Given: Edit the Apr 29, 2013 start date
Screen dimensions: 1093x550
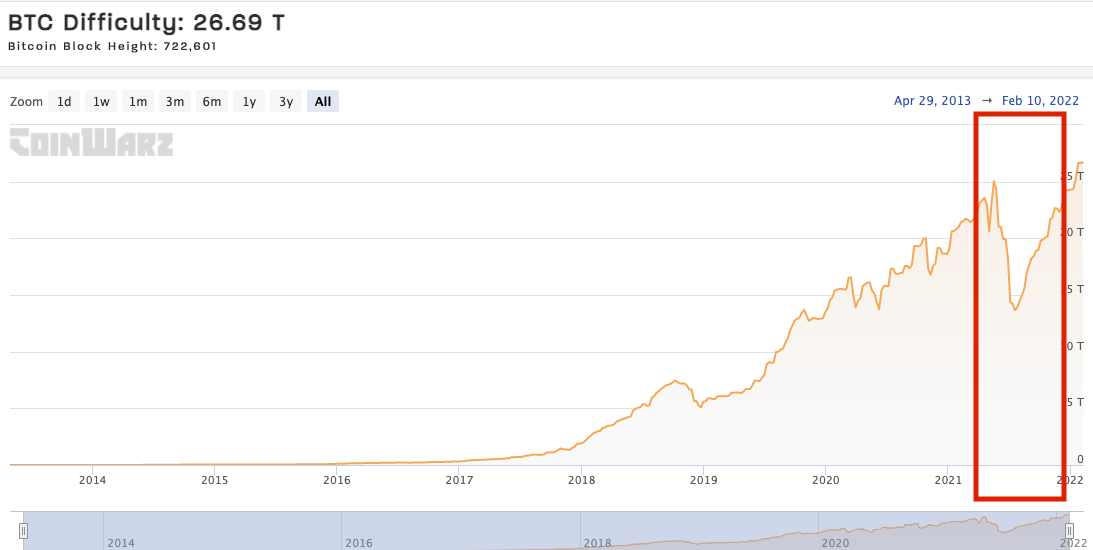Looking at the screenshot, I should (x=932, y=101).
